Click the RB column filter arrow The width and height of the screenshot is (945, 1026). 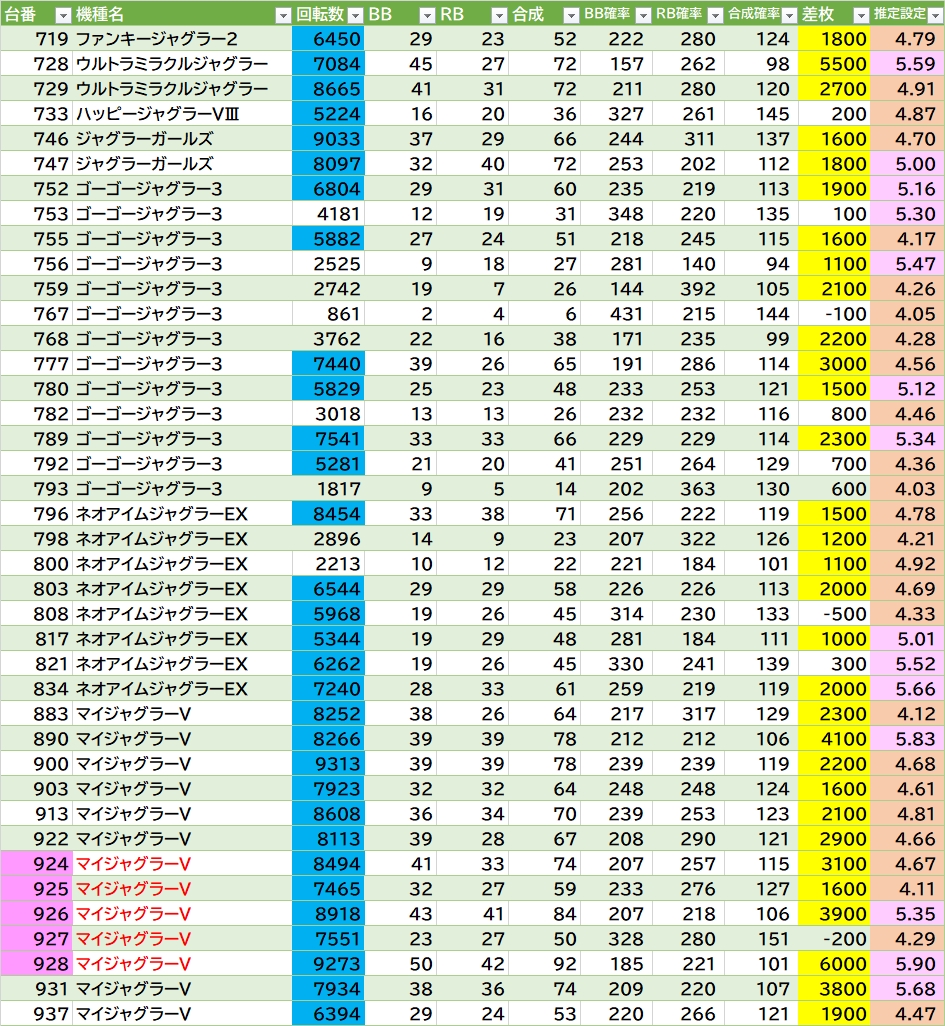tap(499, 15)
